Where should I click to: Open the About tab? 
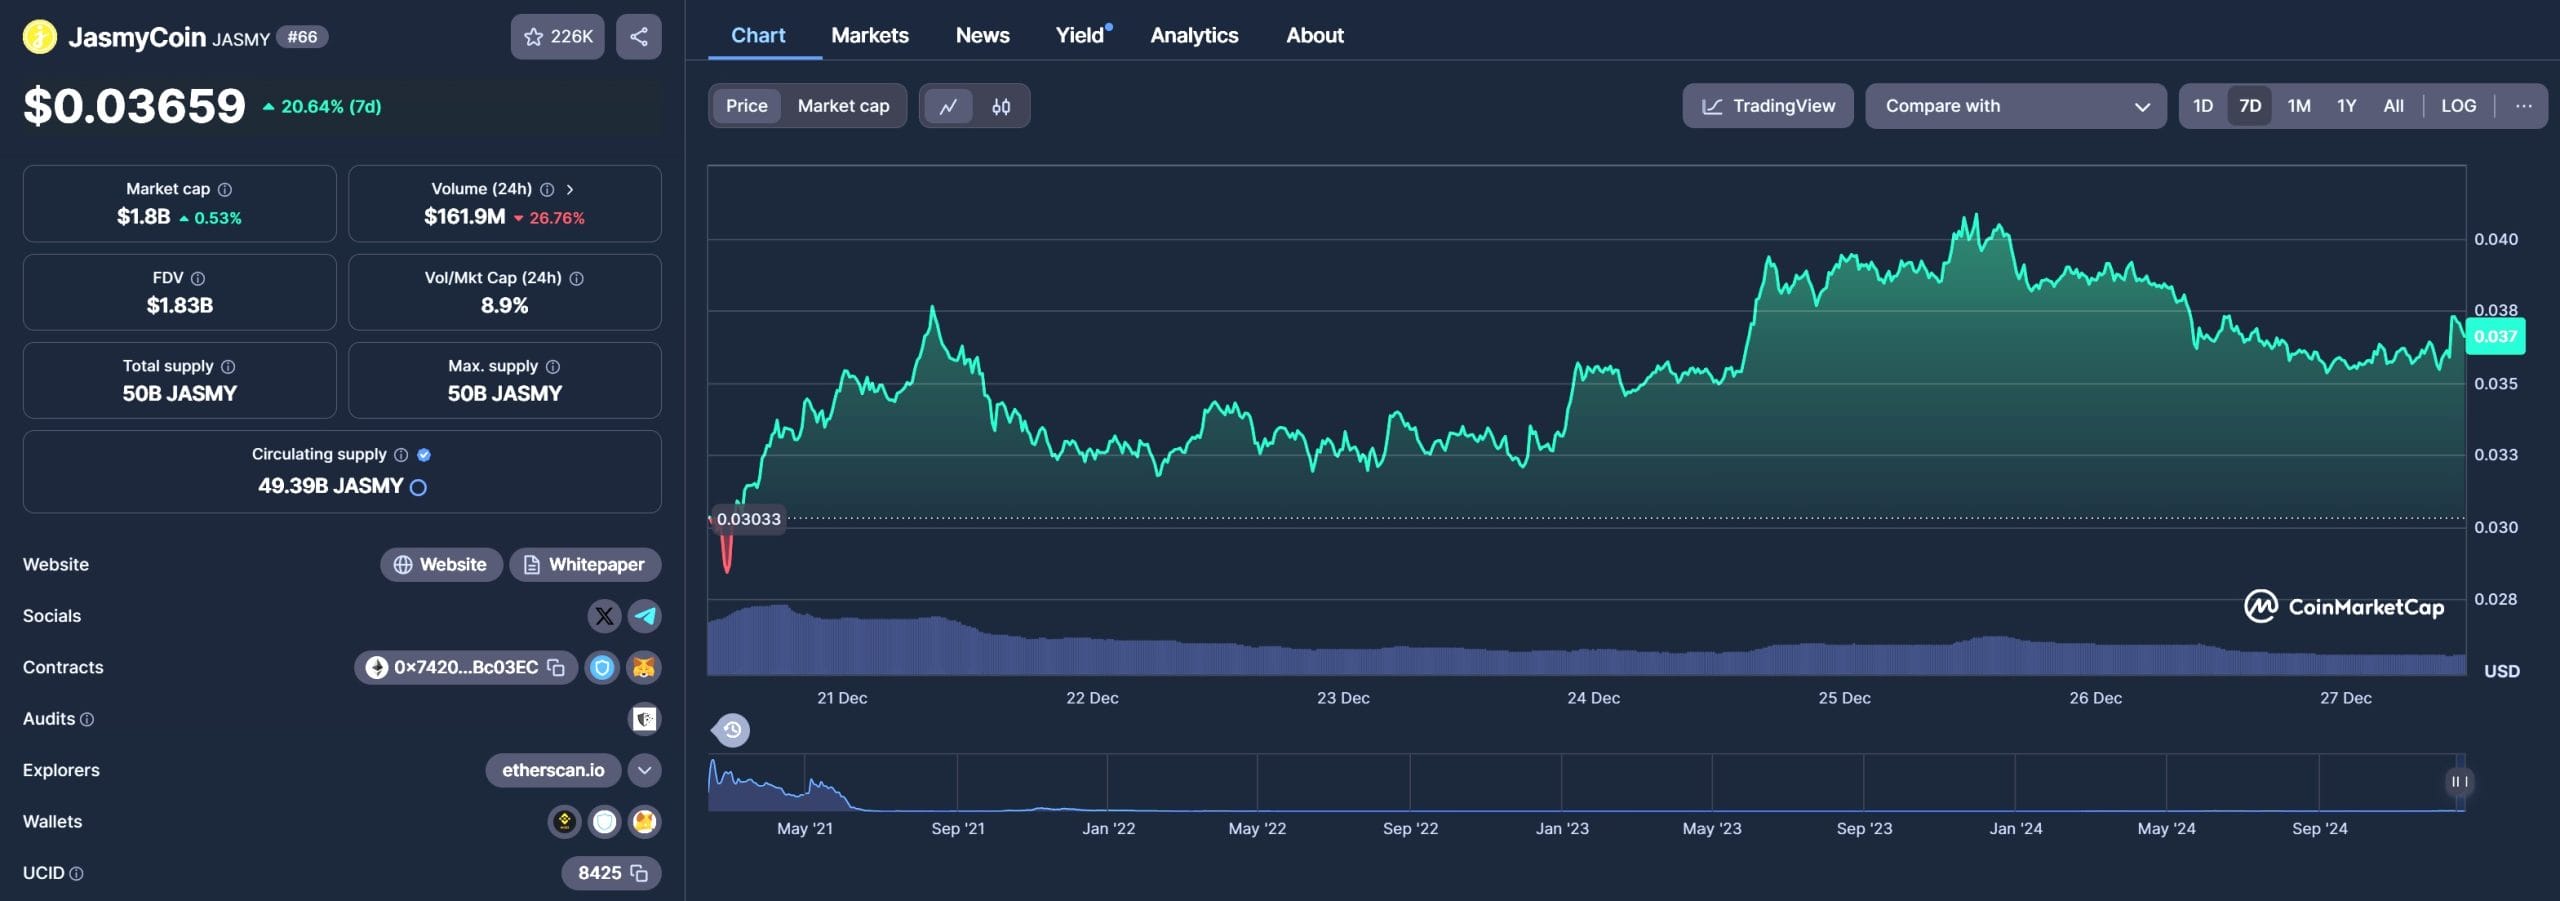coord(1315,36)
